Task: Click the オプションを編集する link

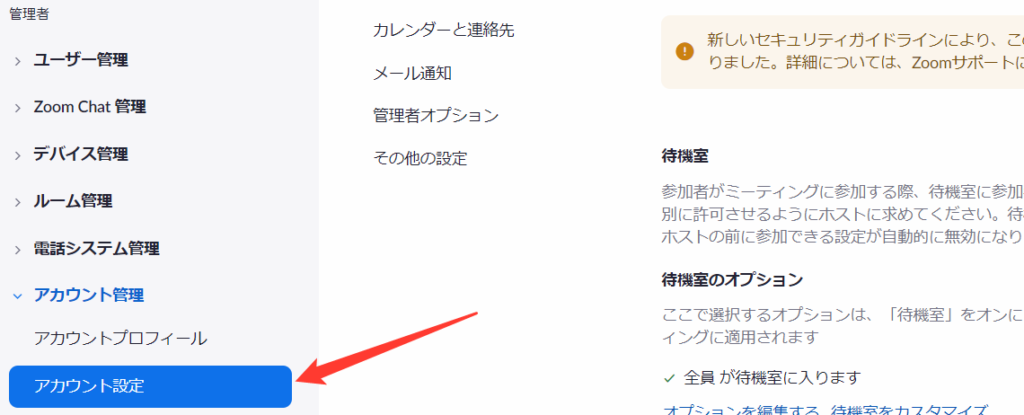Action: [743, 409]
